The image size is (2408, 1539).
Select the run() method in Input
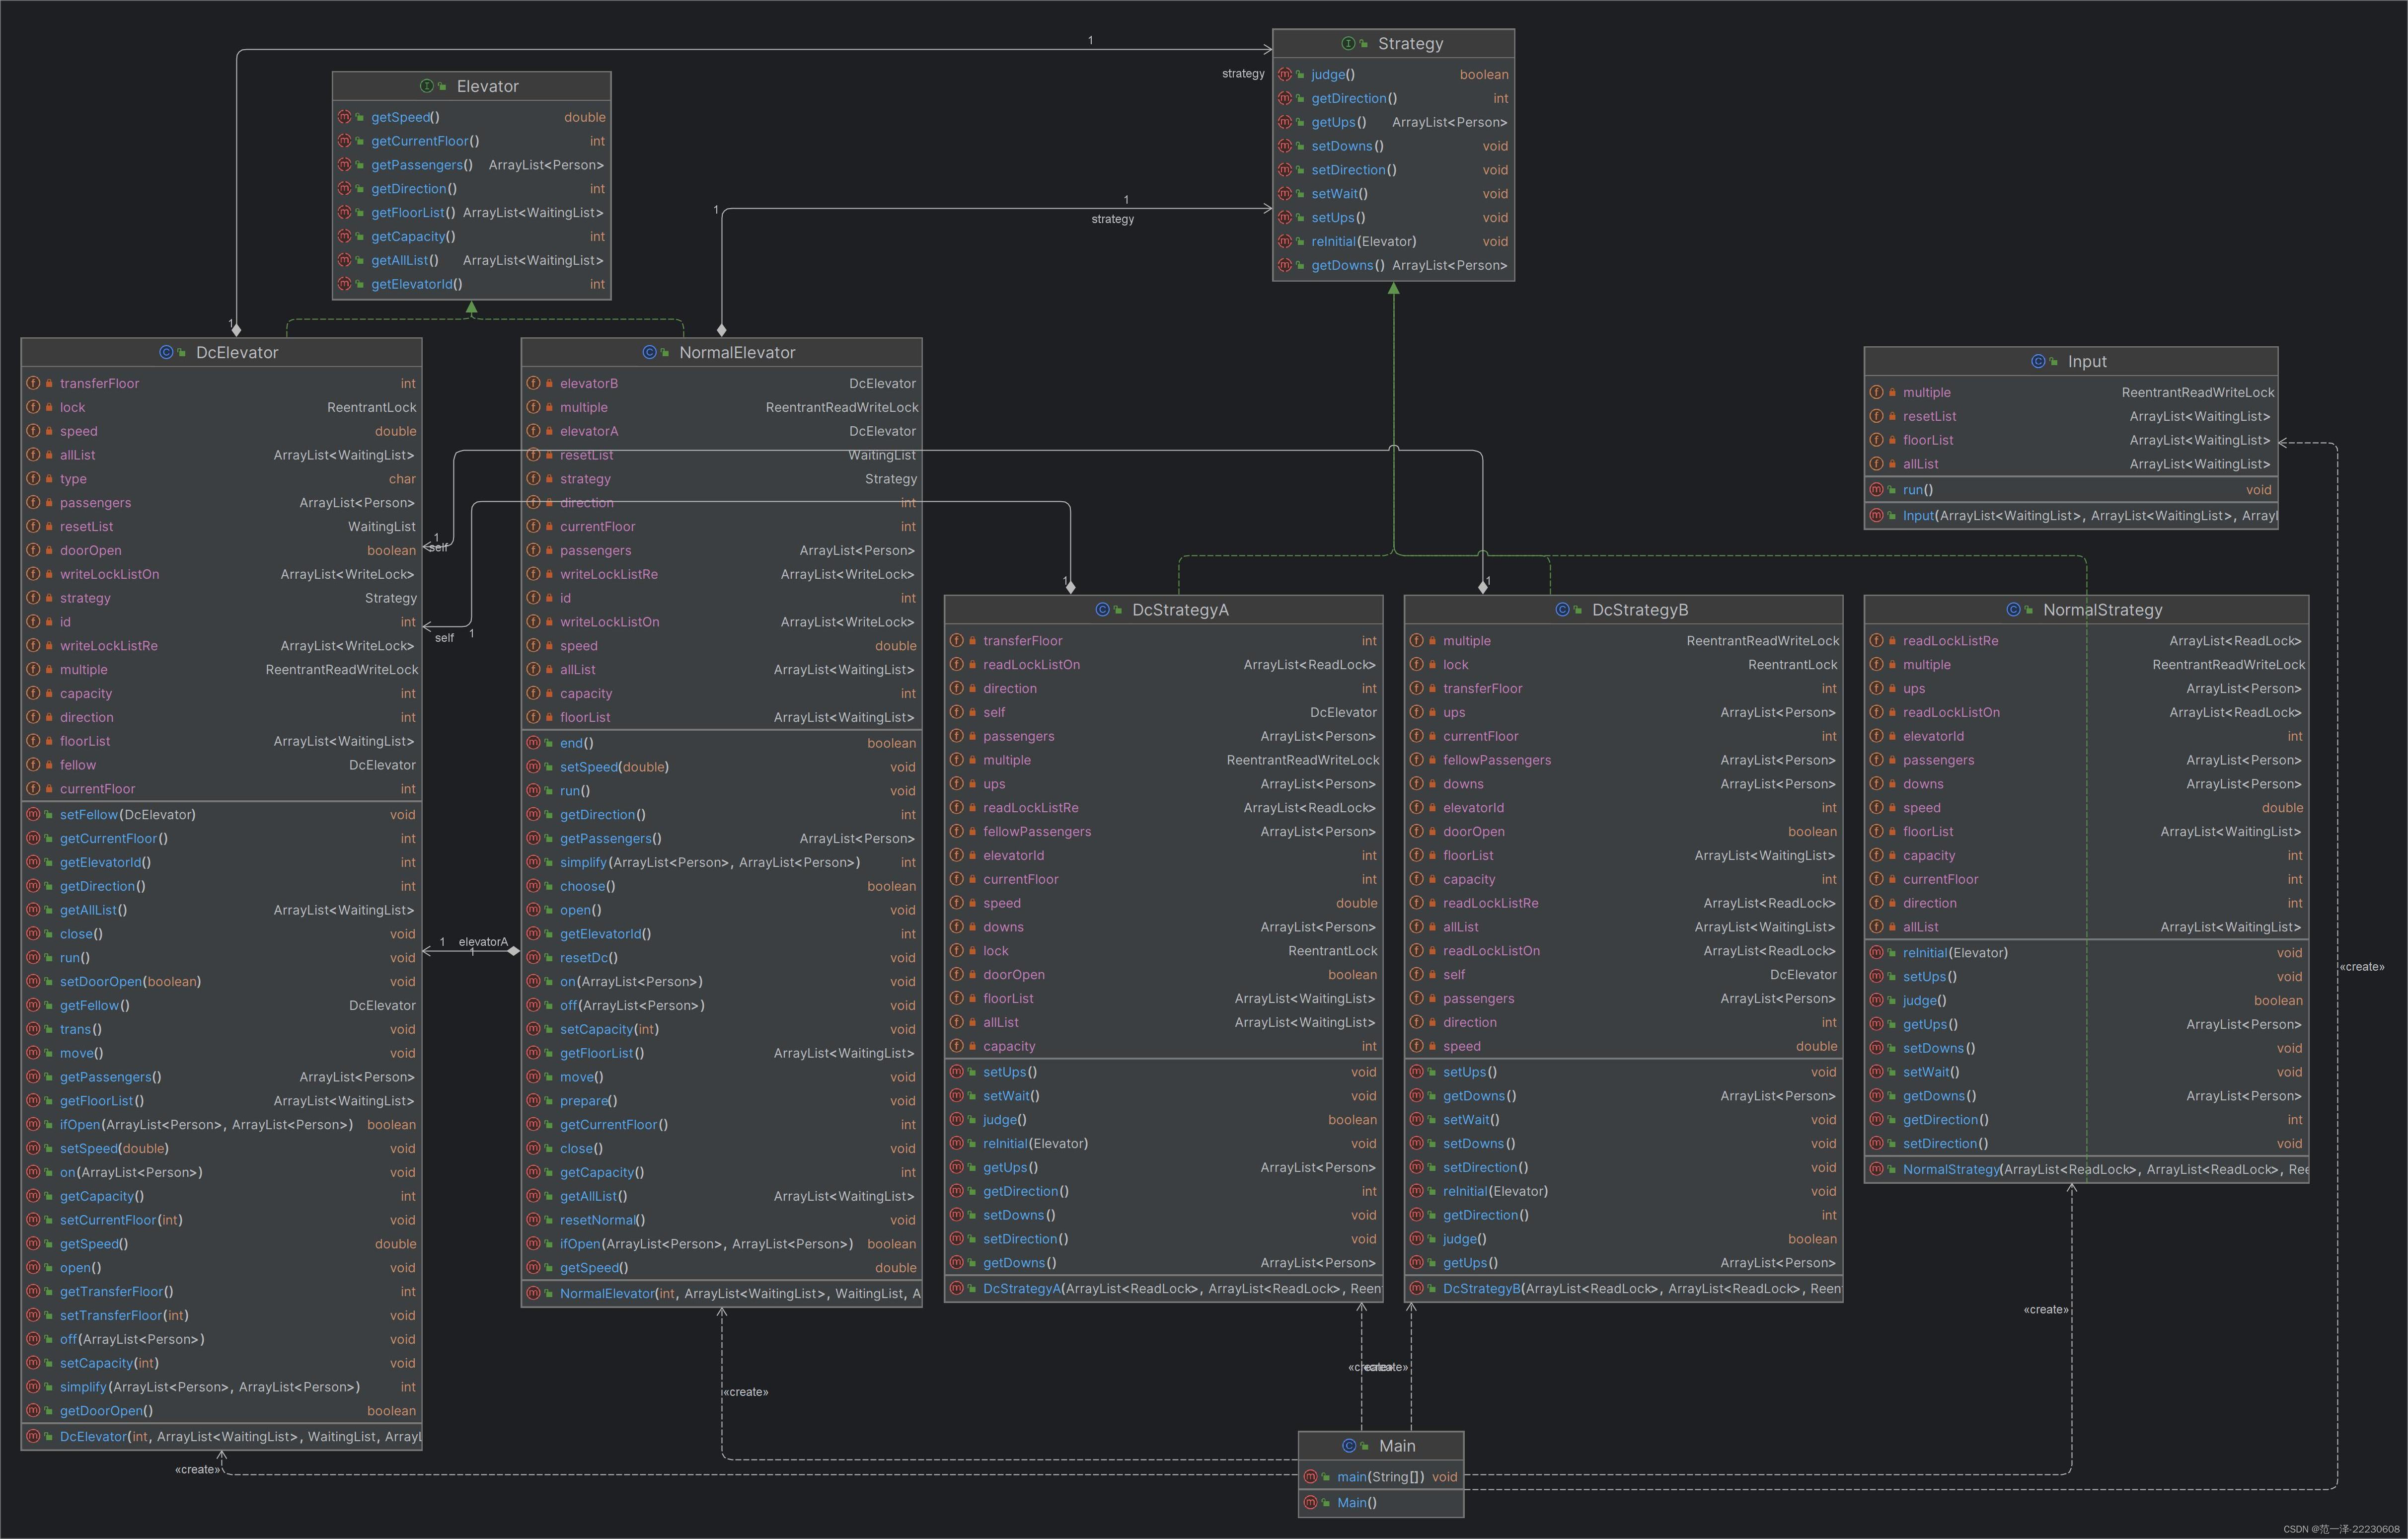click(1917, 490)
